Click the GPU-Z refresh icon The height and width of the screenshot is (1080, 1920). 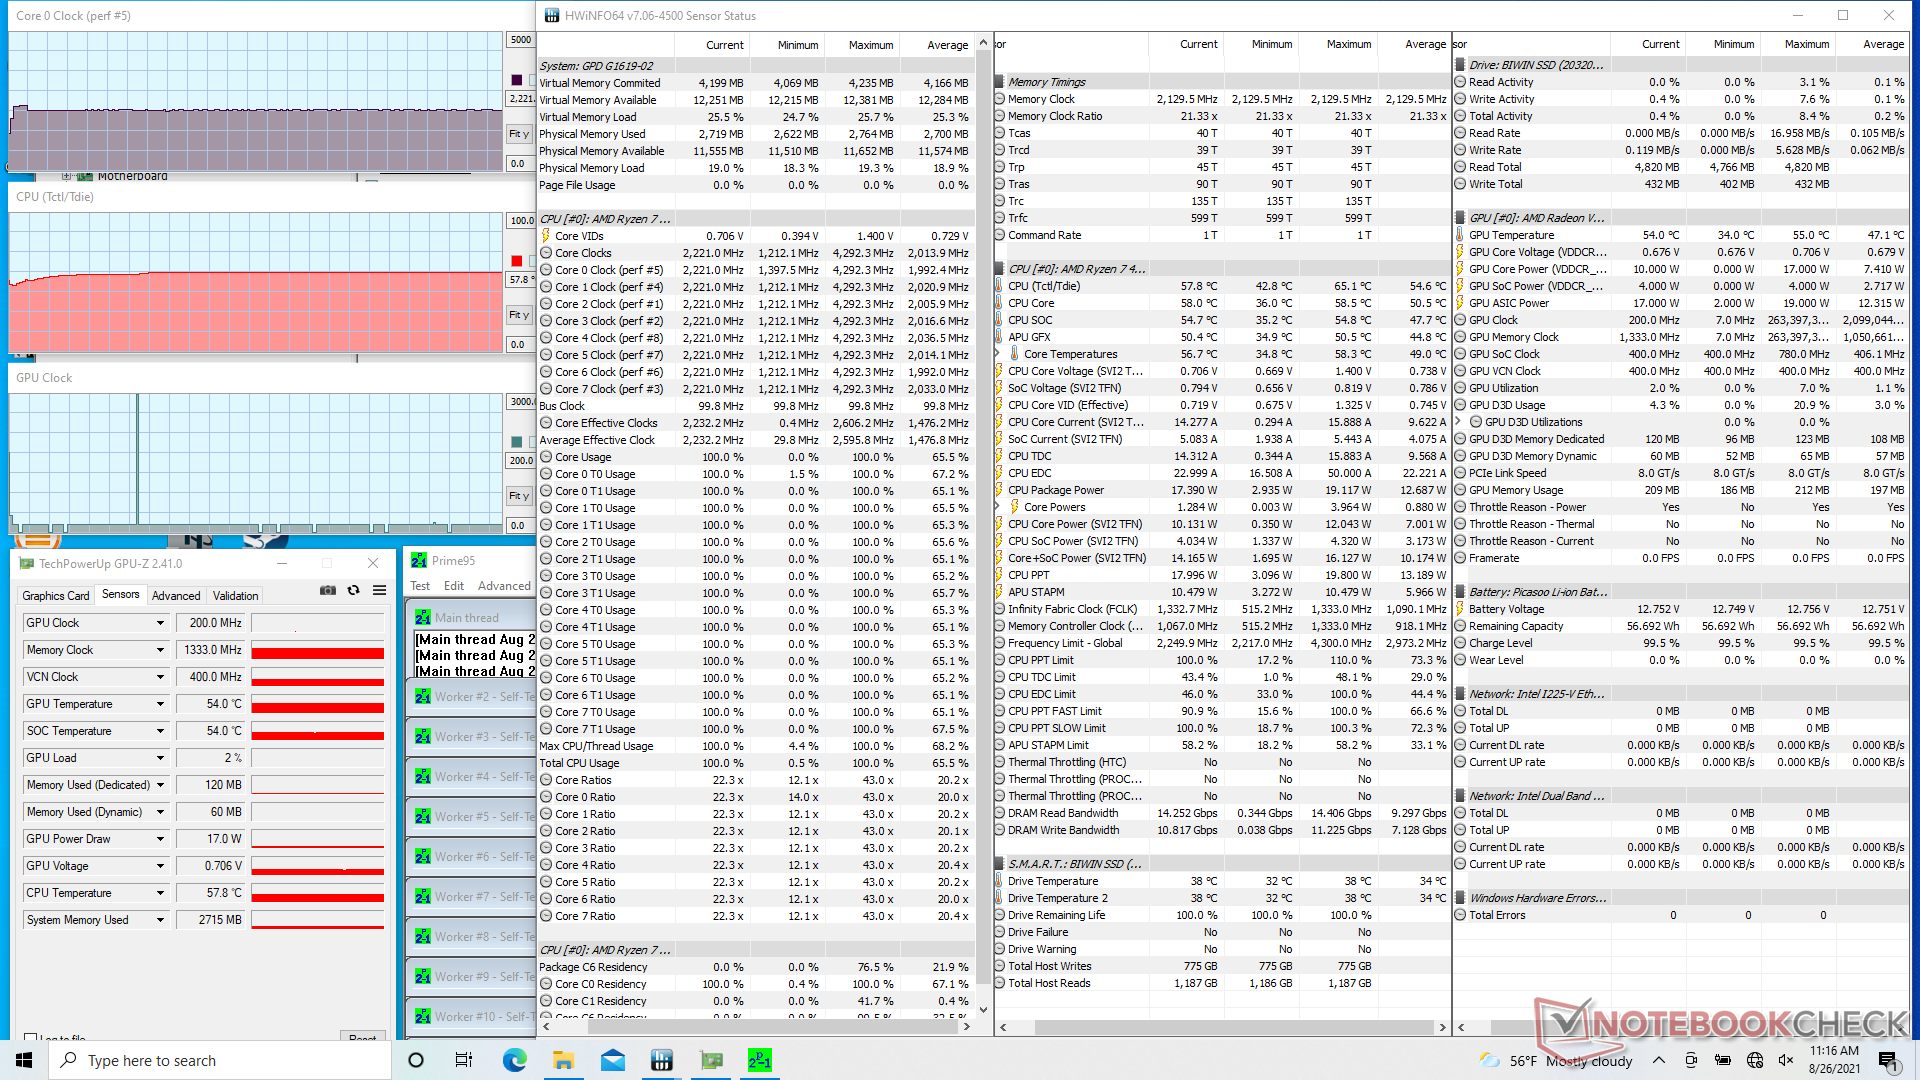click(x=354, y=591)
